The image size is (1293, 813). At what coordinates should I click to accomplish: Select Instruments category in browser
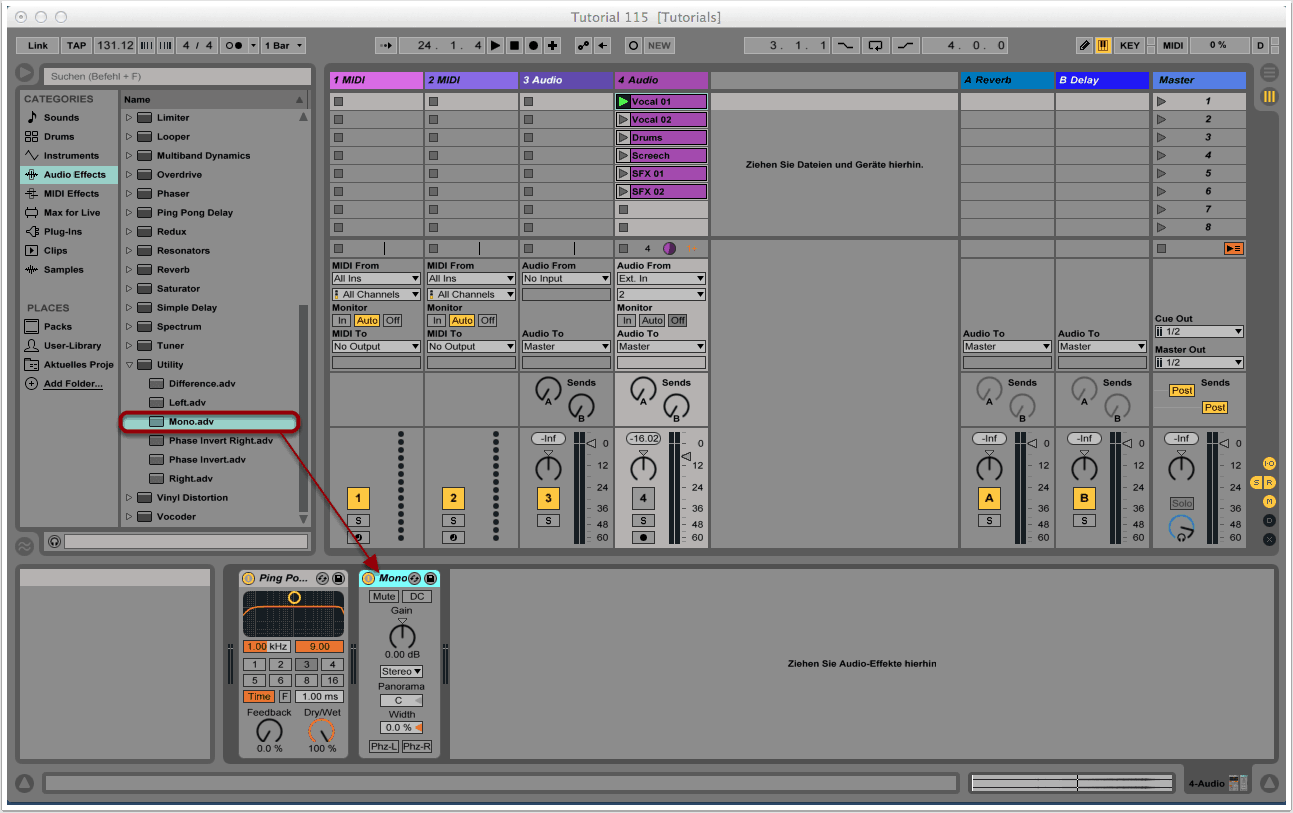click(x=70, y=156)
